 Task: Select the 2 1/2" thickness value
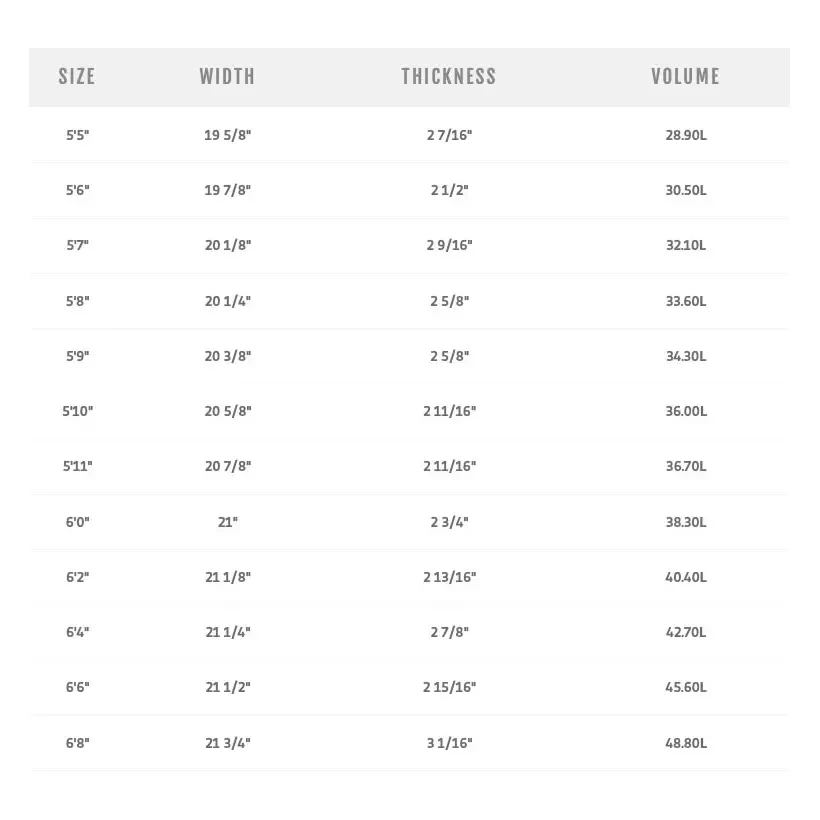pos(449,190)
